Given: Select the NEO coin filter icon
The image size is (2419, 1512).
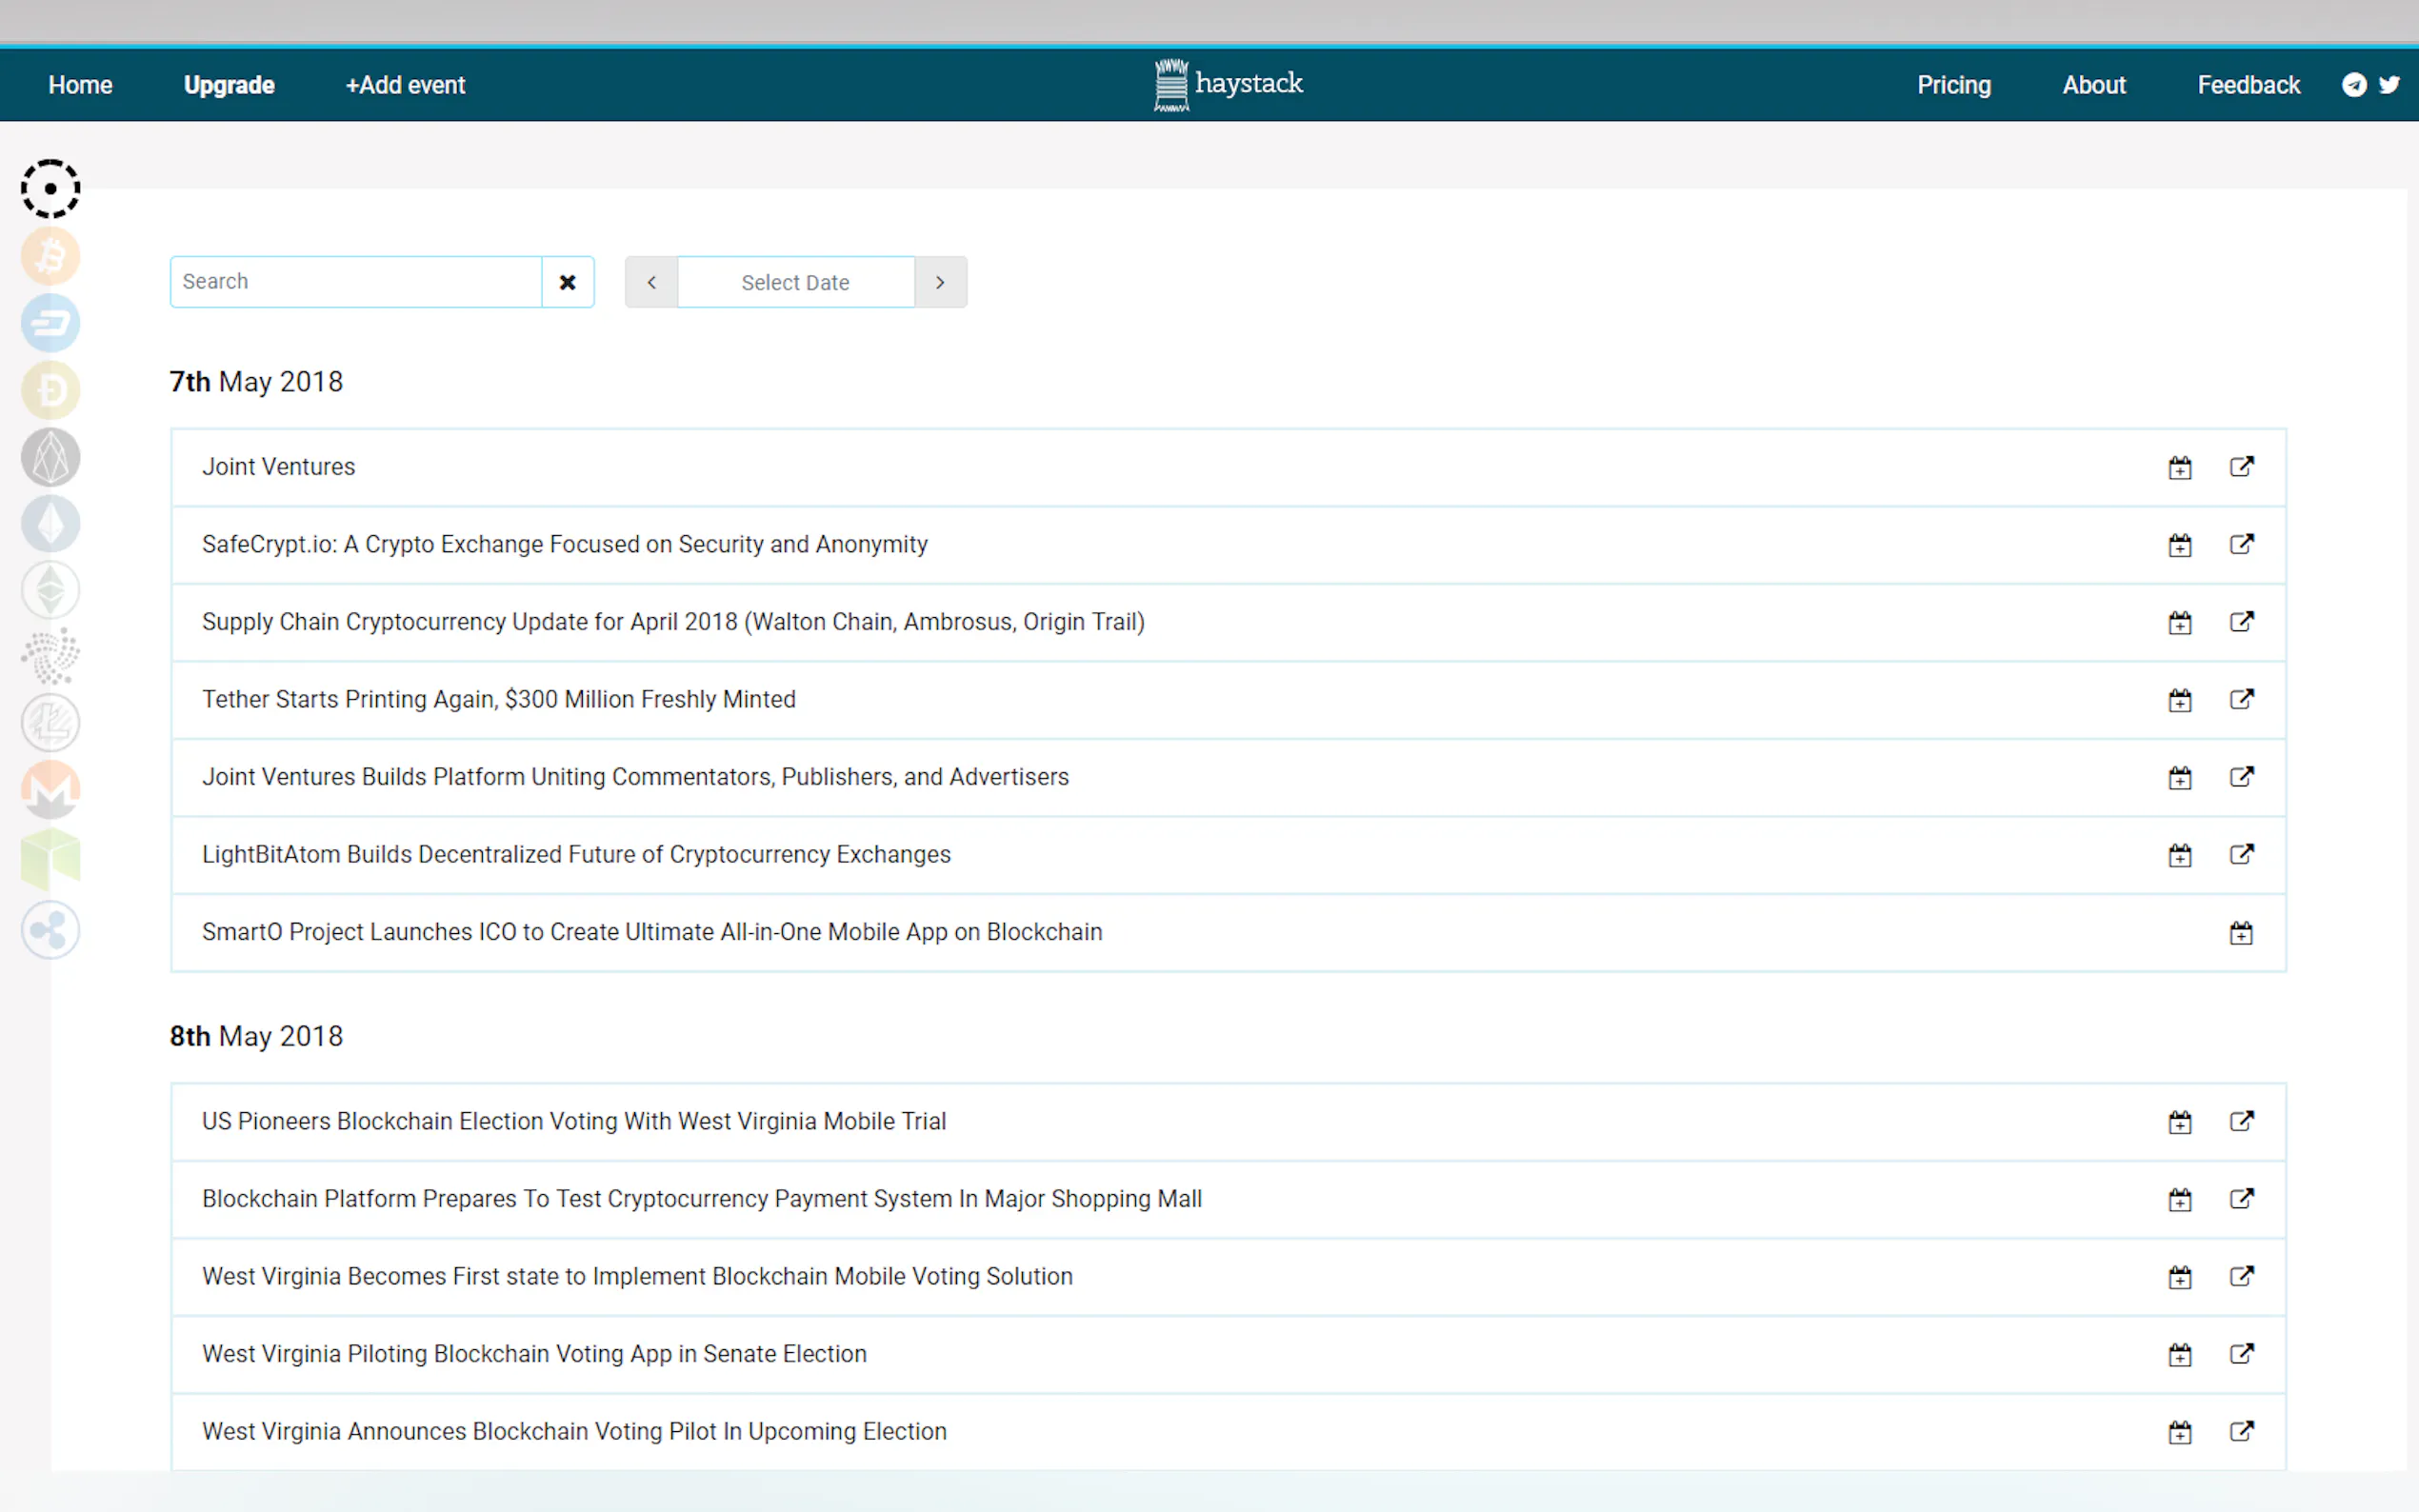Looking at the screenshot, I should coord(50,858).
